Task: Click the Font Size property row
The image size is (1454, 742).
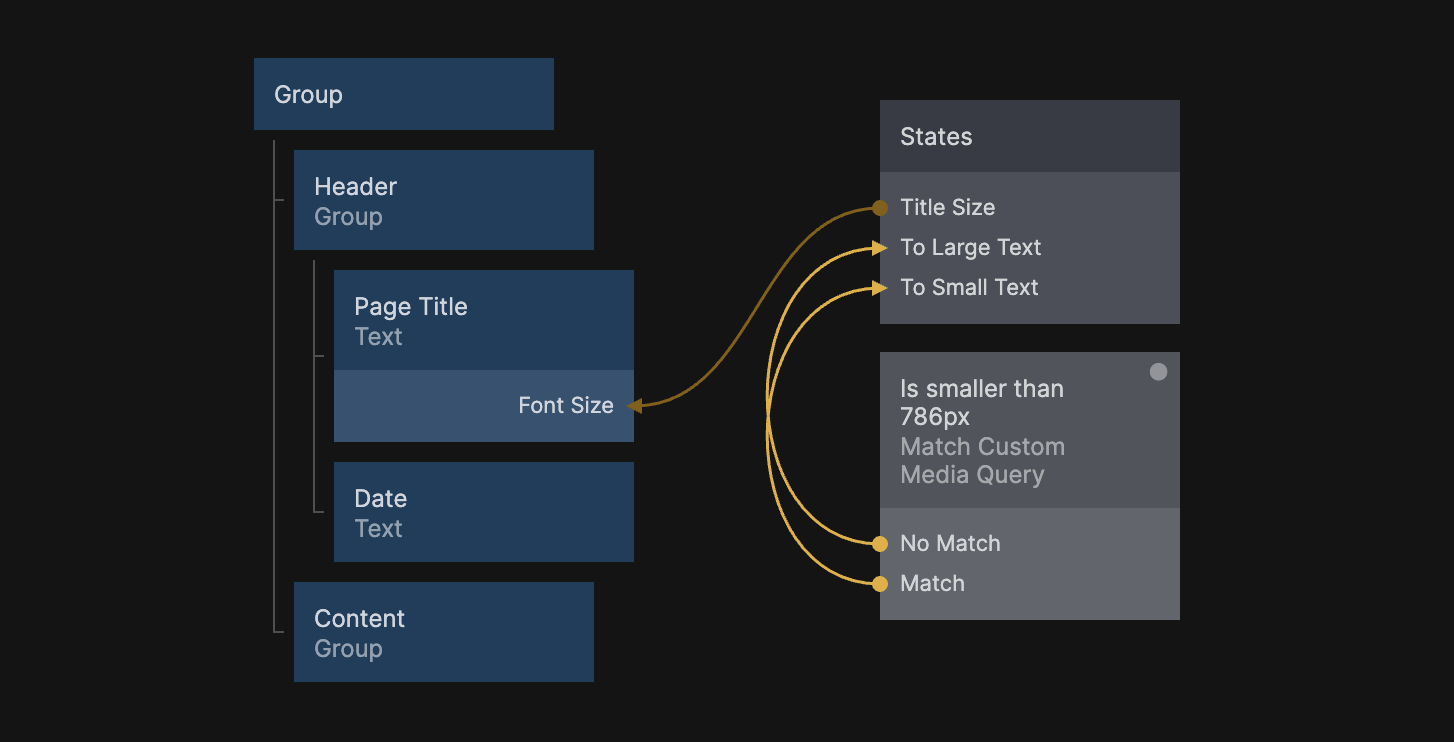Action: pyautogui.click(x=483, y=406)
